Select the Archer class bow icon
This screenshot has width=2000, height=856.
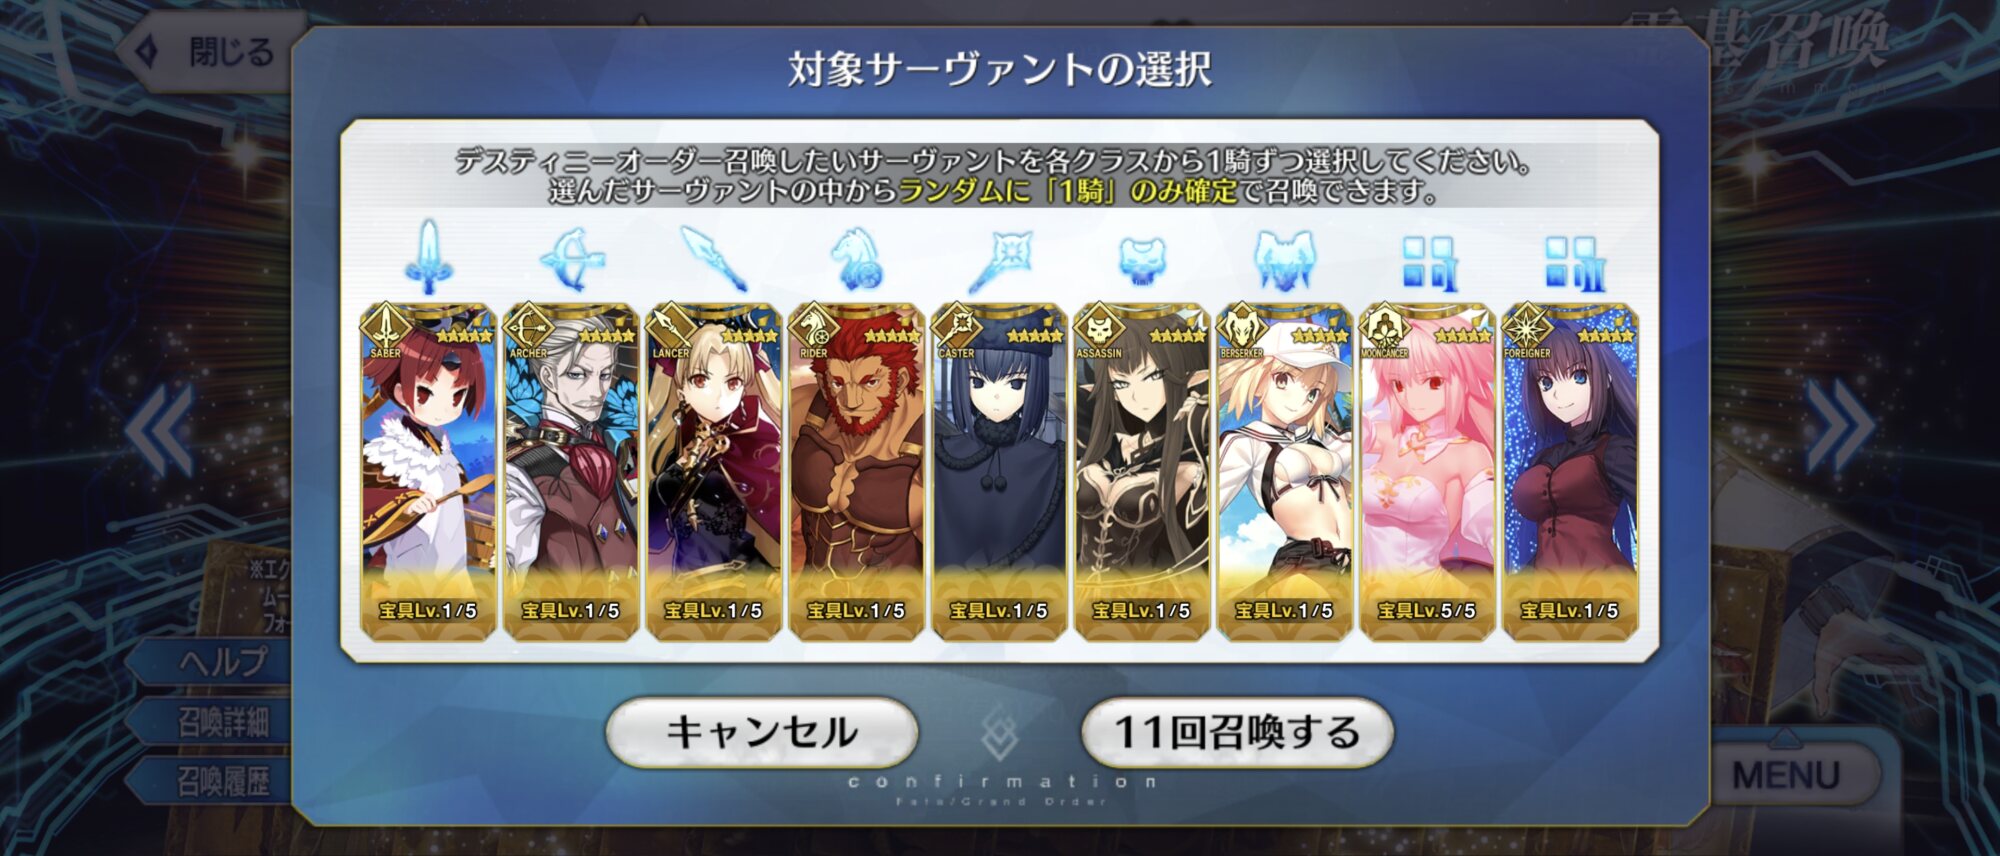coord(571,258)
